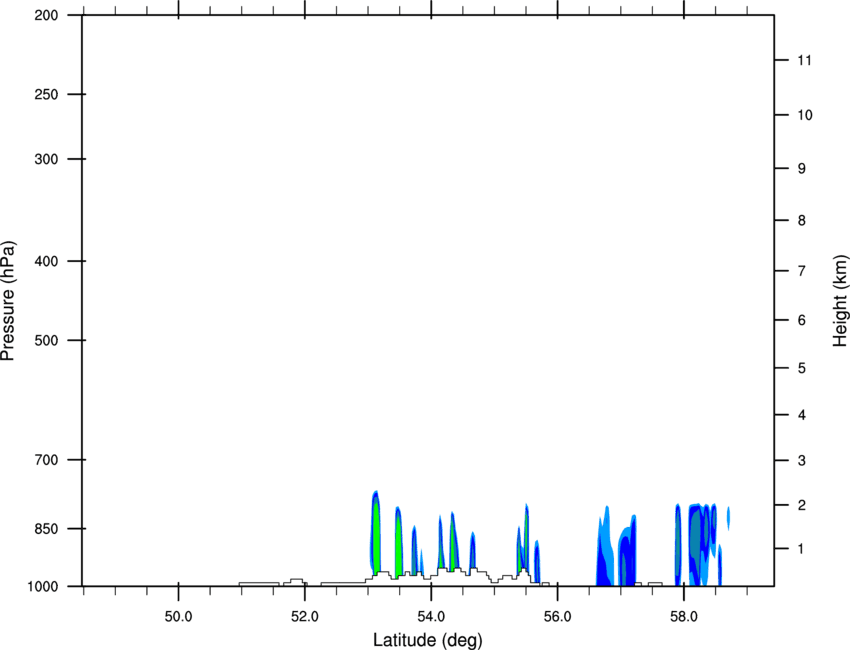
Task: Click the 52.0 latitude tick label
Action: [x=305, y=617]
